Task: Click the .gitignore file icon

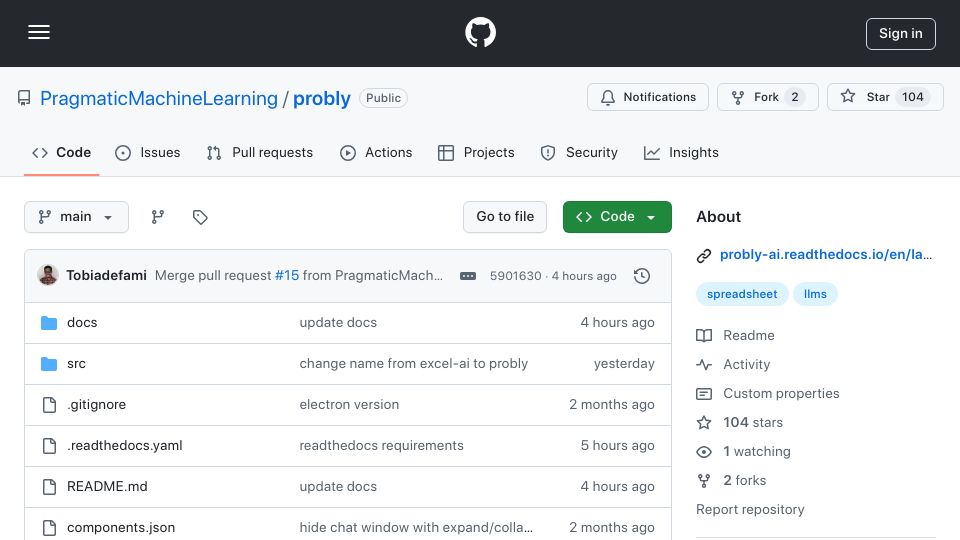Action: [49, 405]
